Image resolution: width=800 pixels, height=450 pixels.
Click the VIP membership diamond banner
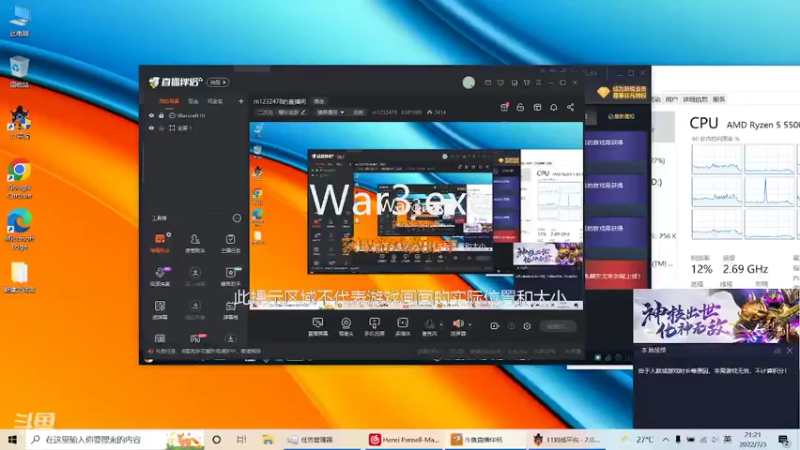tap(622, 92)
